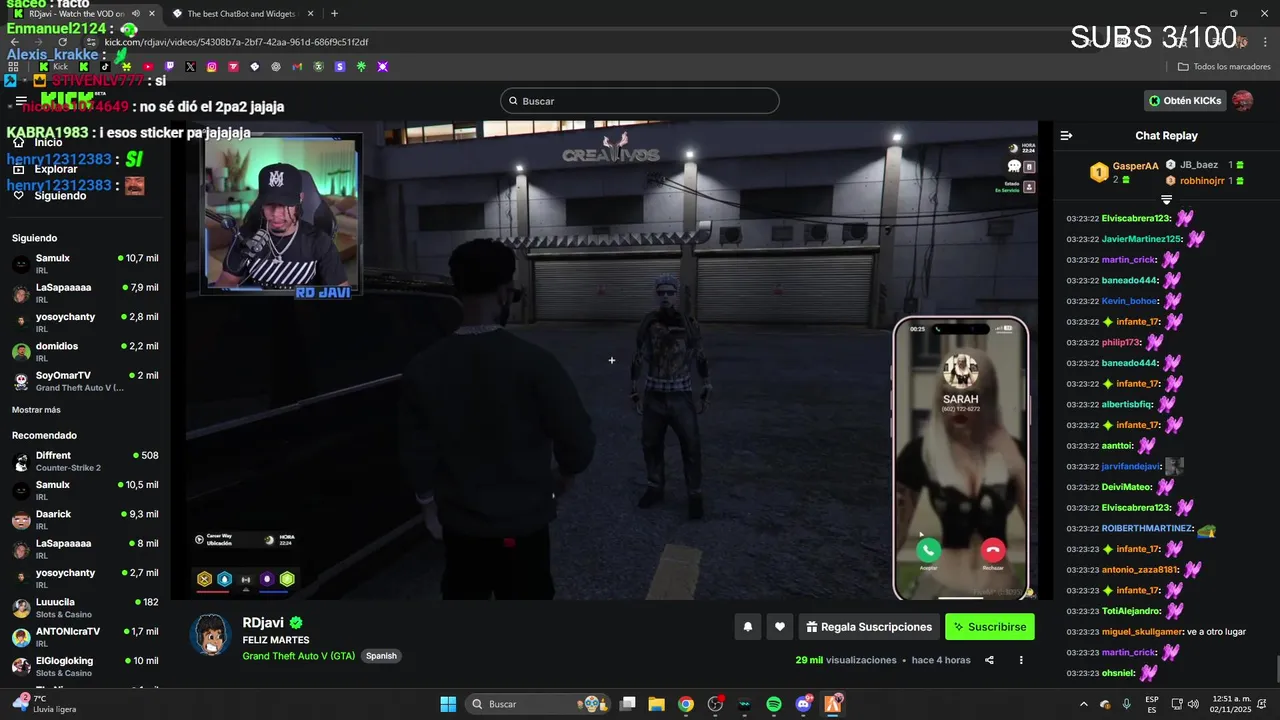This screenshot has width=1280, height=720.
Task: Click GasperAA top gifter in chat
Action: click(x=1135, y=166)
